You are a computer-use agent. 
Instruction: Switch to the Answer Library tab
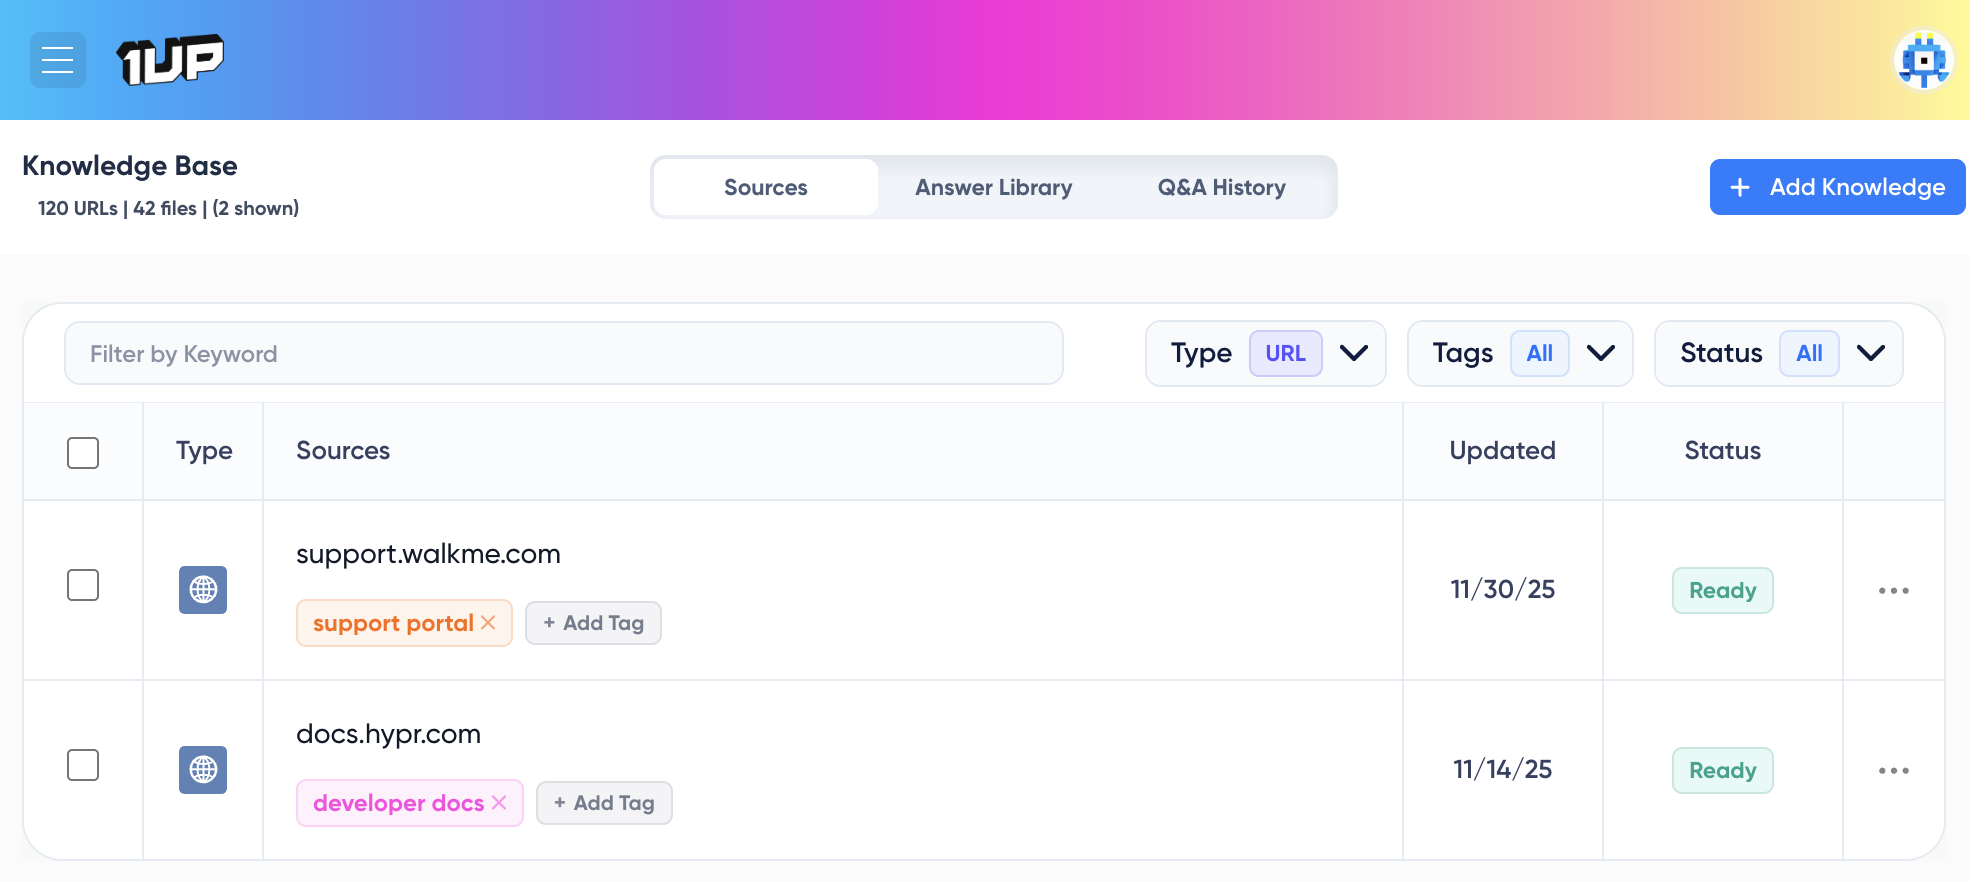pyautogui.click(x=993, y=187)
